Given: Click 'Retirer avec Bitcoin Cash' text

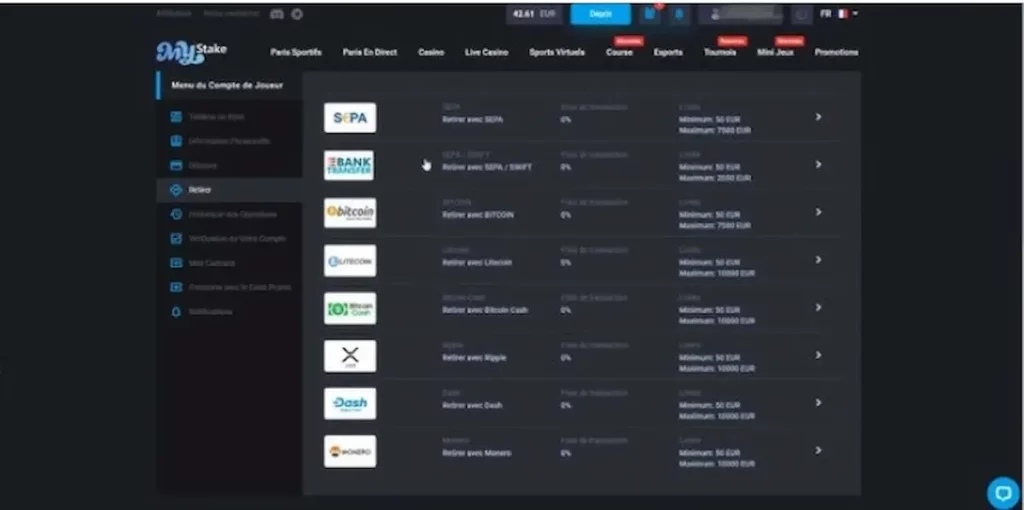Looking at the screenshot, I should pos(485,310).
